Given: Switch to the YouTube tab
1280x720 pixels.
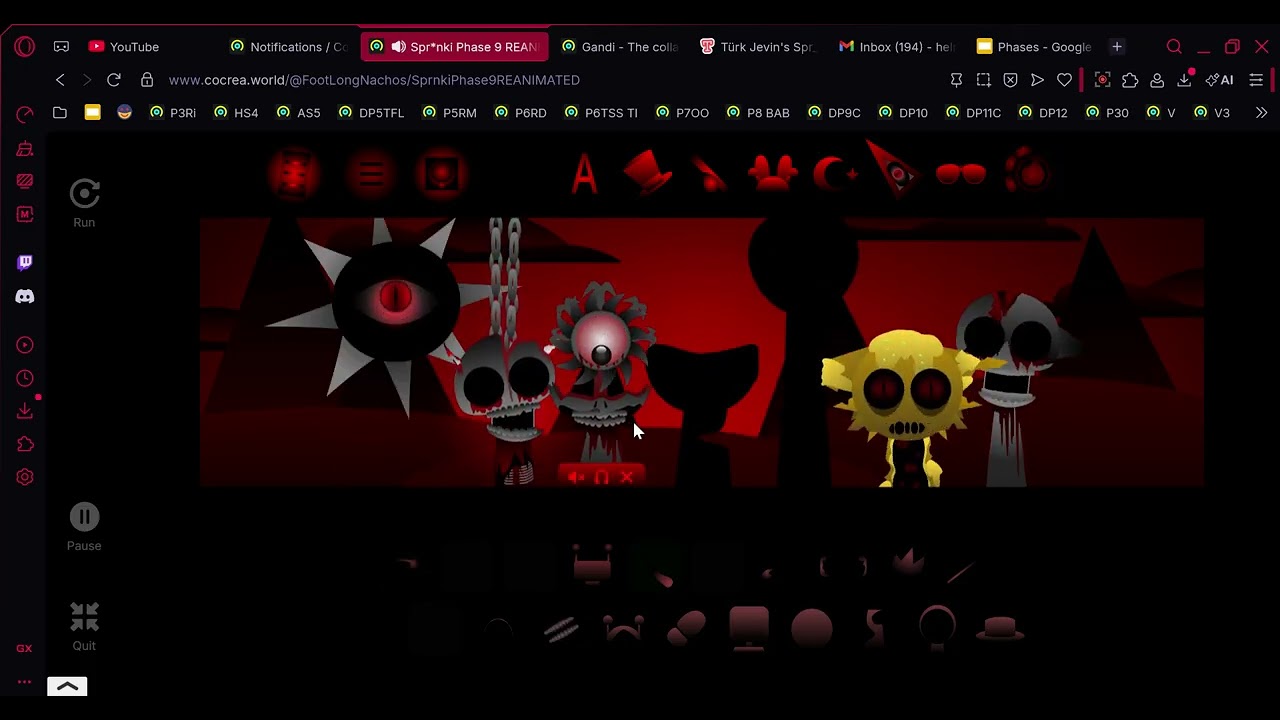Looking at the screenshot, I should 124,47.
